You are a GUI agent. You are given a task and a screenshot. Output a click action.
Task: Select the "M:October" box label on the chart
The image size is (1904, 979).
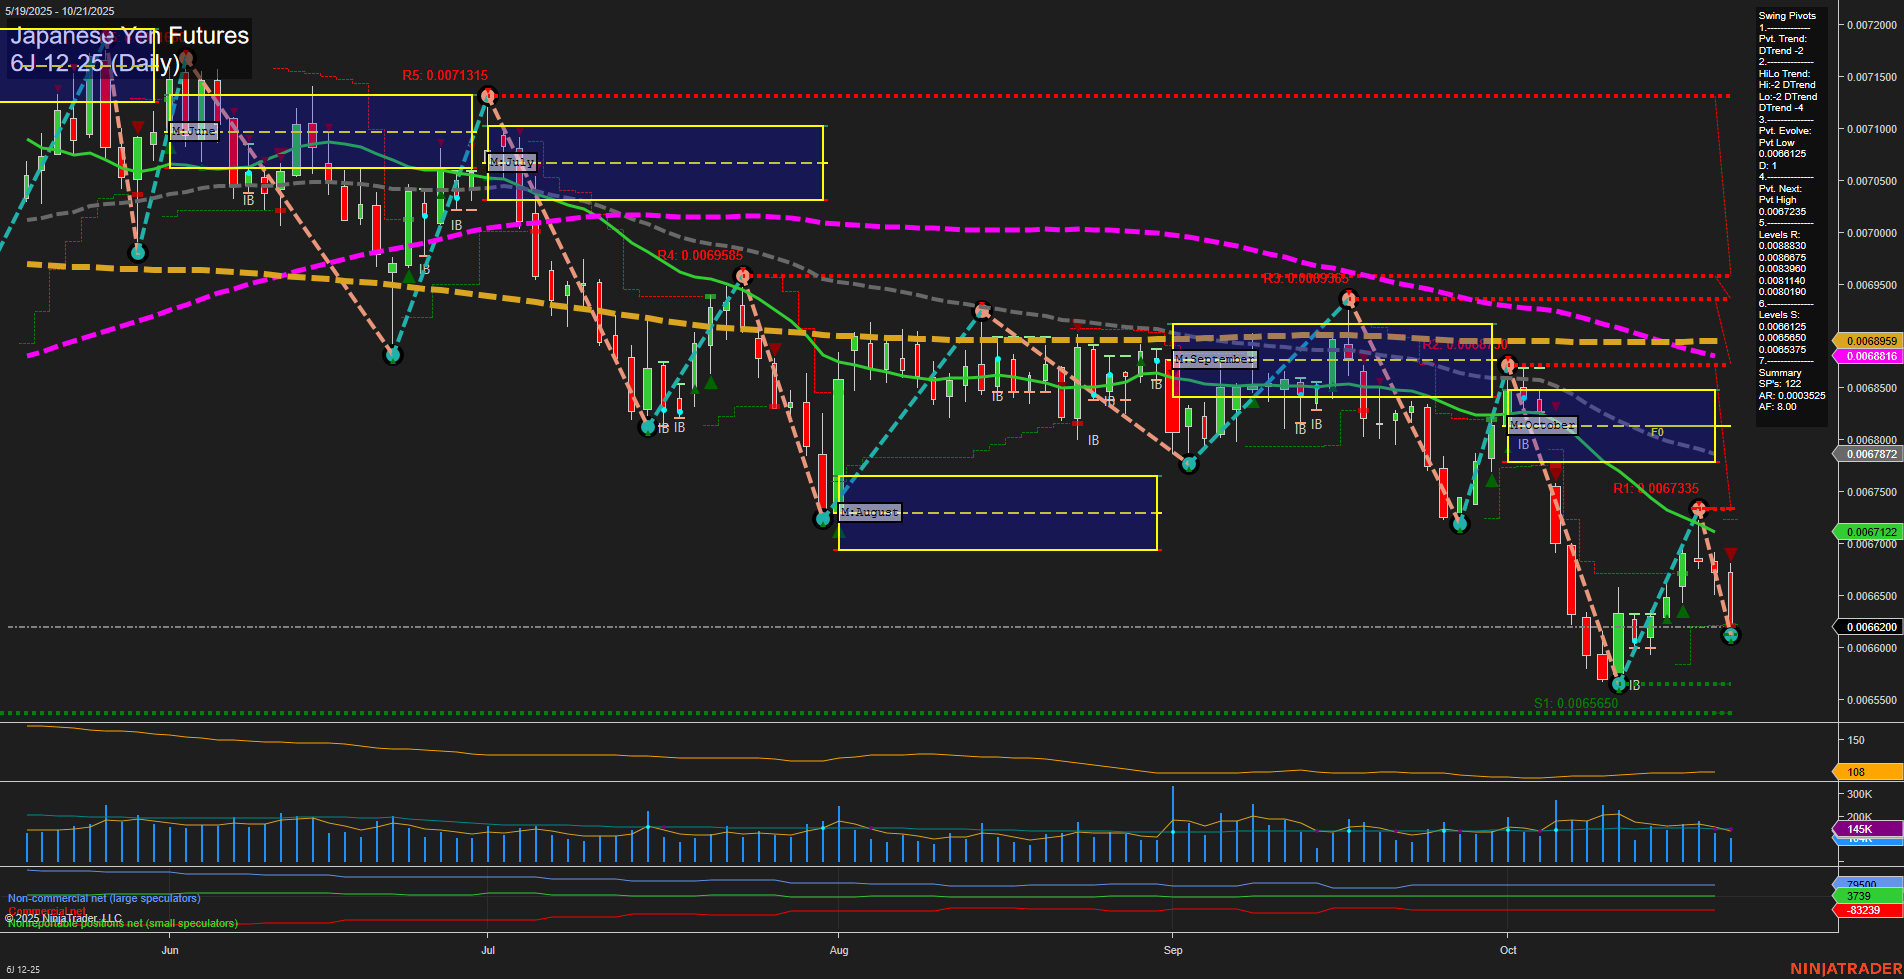[x=1541, y=425]
